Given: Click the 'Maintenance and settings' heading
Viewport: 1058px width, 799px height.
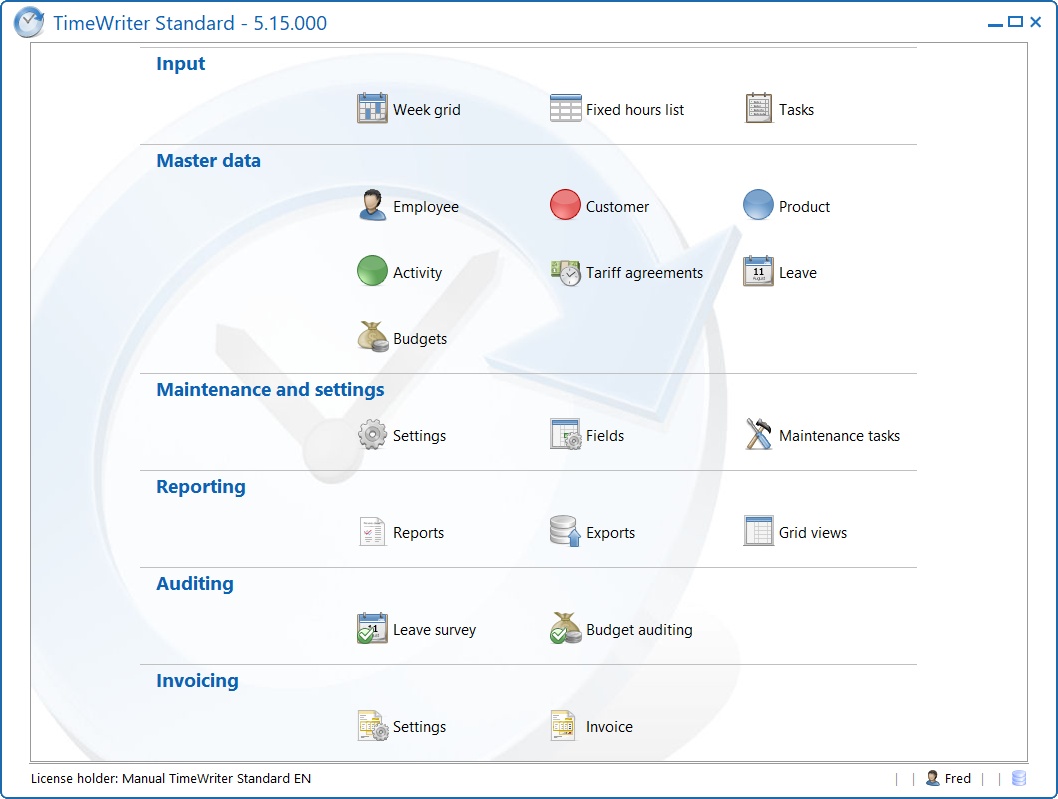Looking at the screenshot, I should 271,389.
